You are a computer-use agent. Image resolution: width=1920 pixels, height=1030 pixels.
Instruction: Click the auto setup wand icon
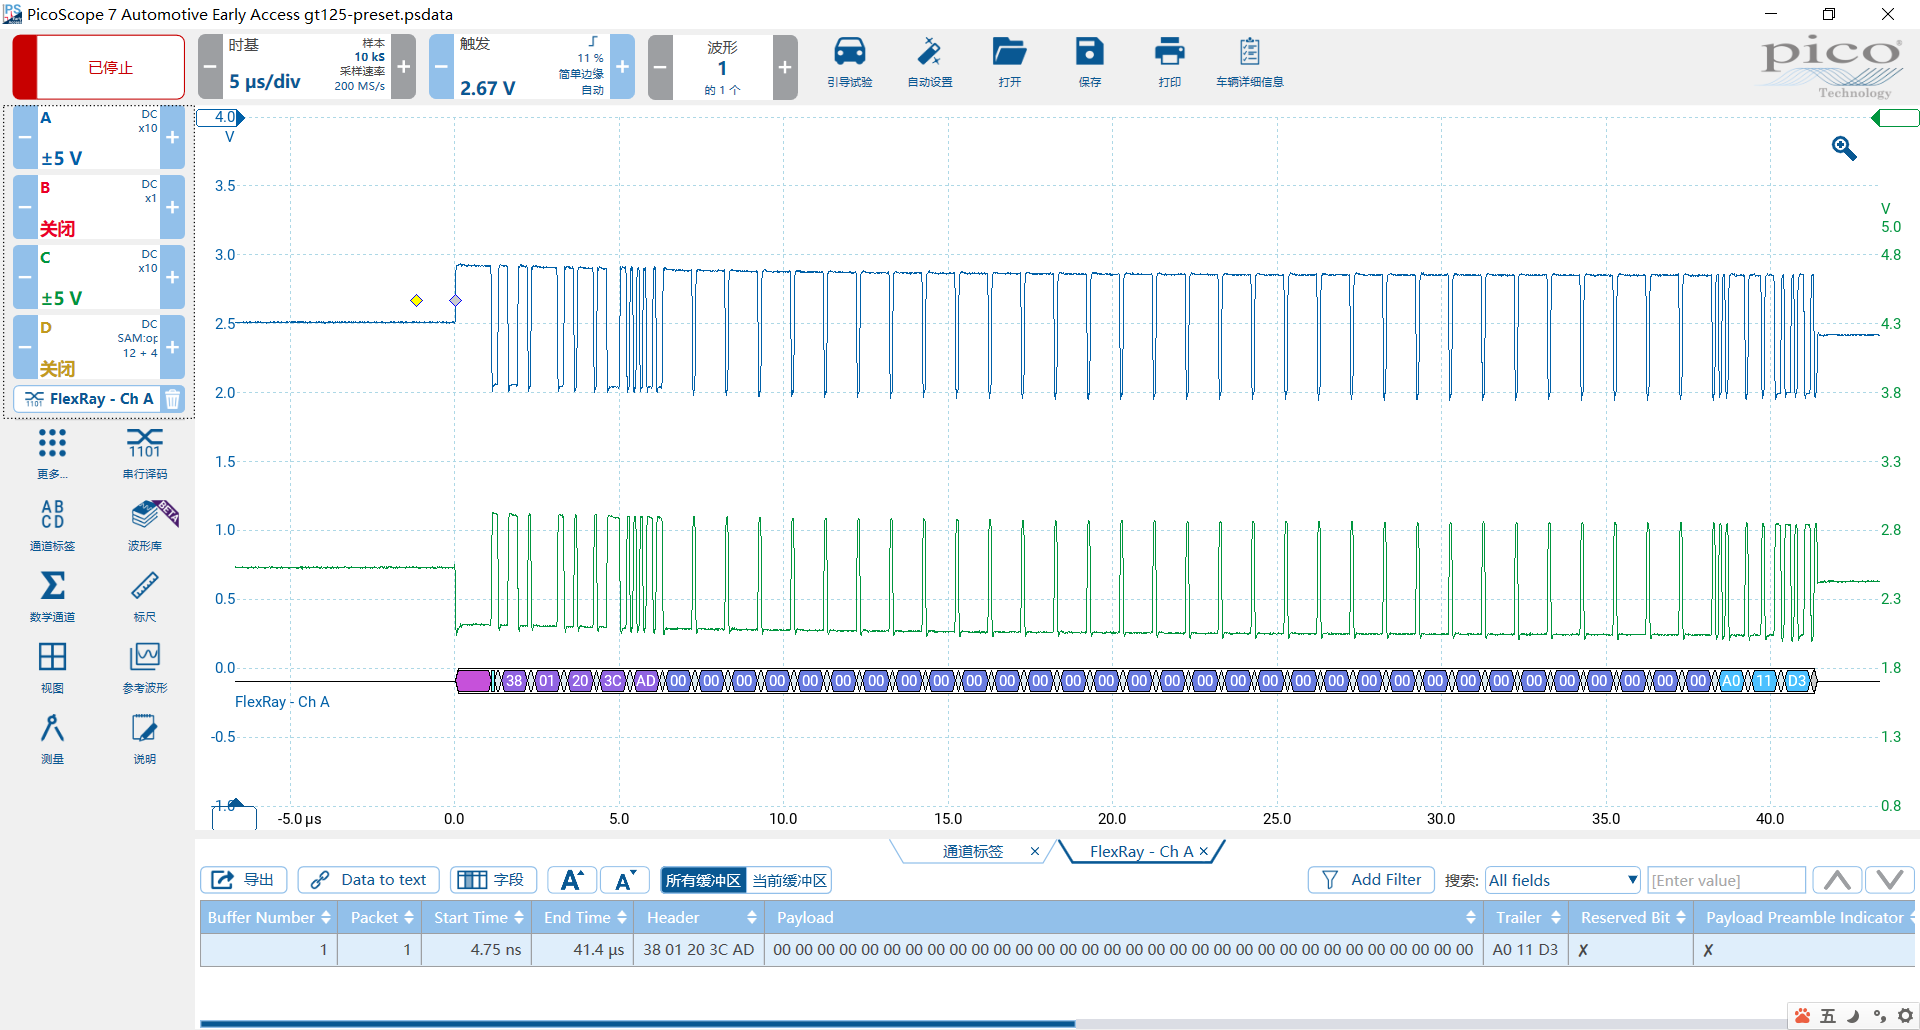click(x=929, y=61)
